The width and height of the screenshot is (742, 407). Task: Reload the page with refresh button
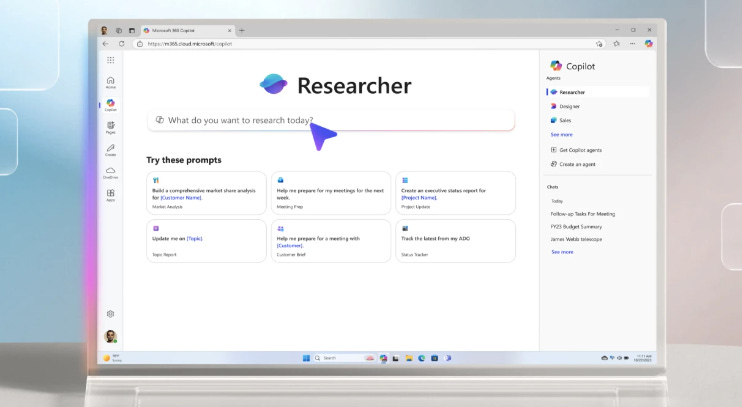pyautogui.click(x=122, y=44)
